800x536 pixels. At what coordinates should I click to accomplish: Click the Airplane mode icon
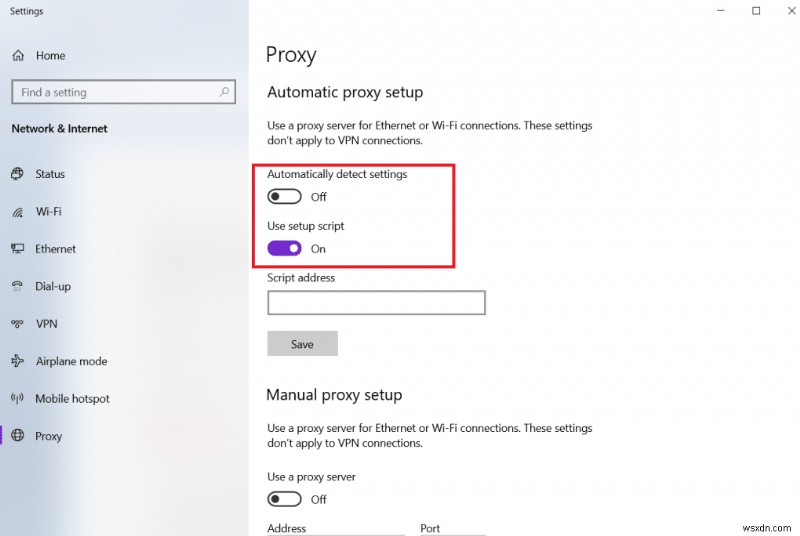[x=17, y=361]
